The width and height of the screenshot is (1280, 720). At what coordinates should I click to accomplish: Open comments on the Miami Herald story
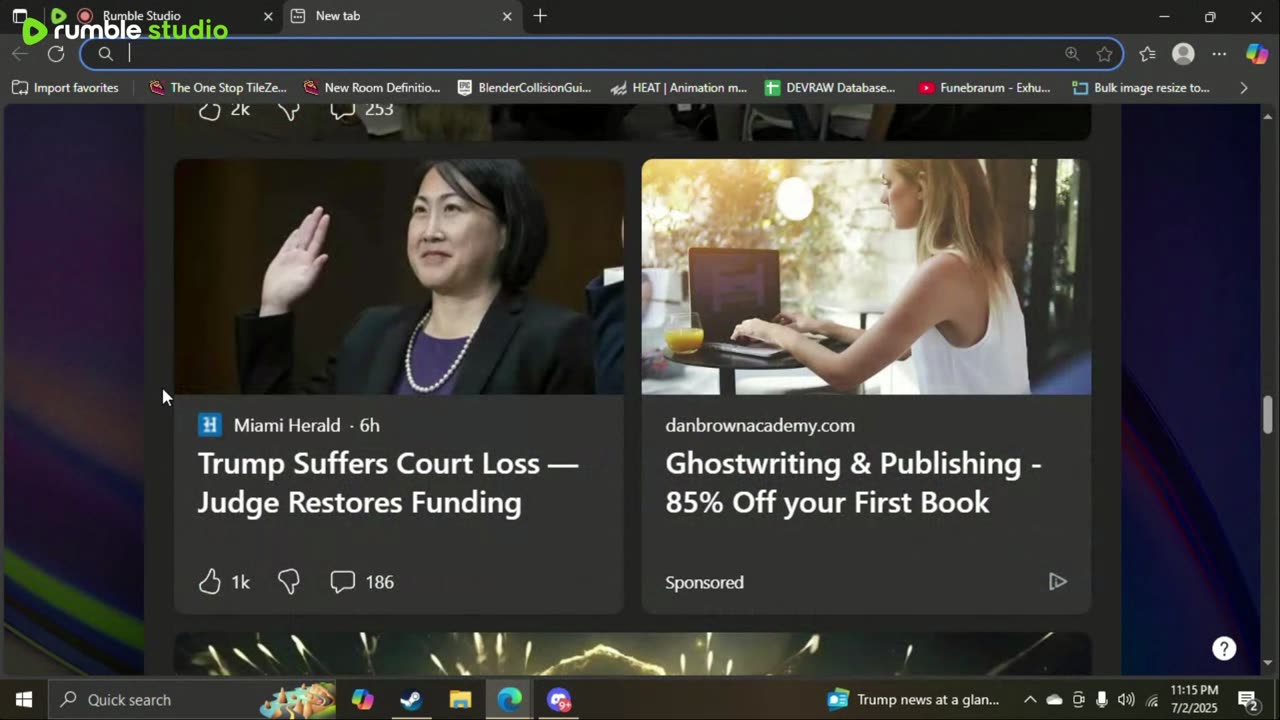click(x=362, y=582)
